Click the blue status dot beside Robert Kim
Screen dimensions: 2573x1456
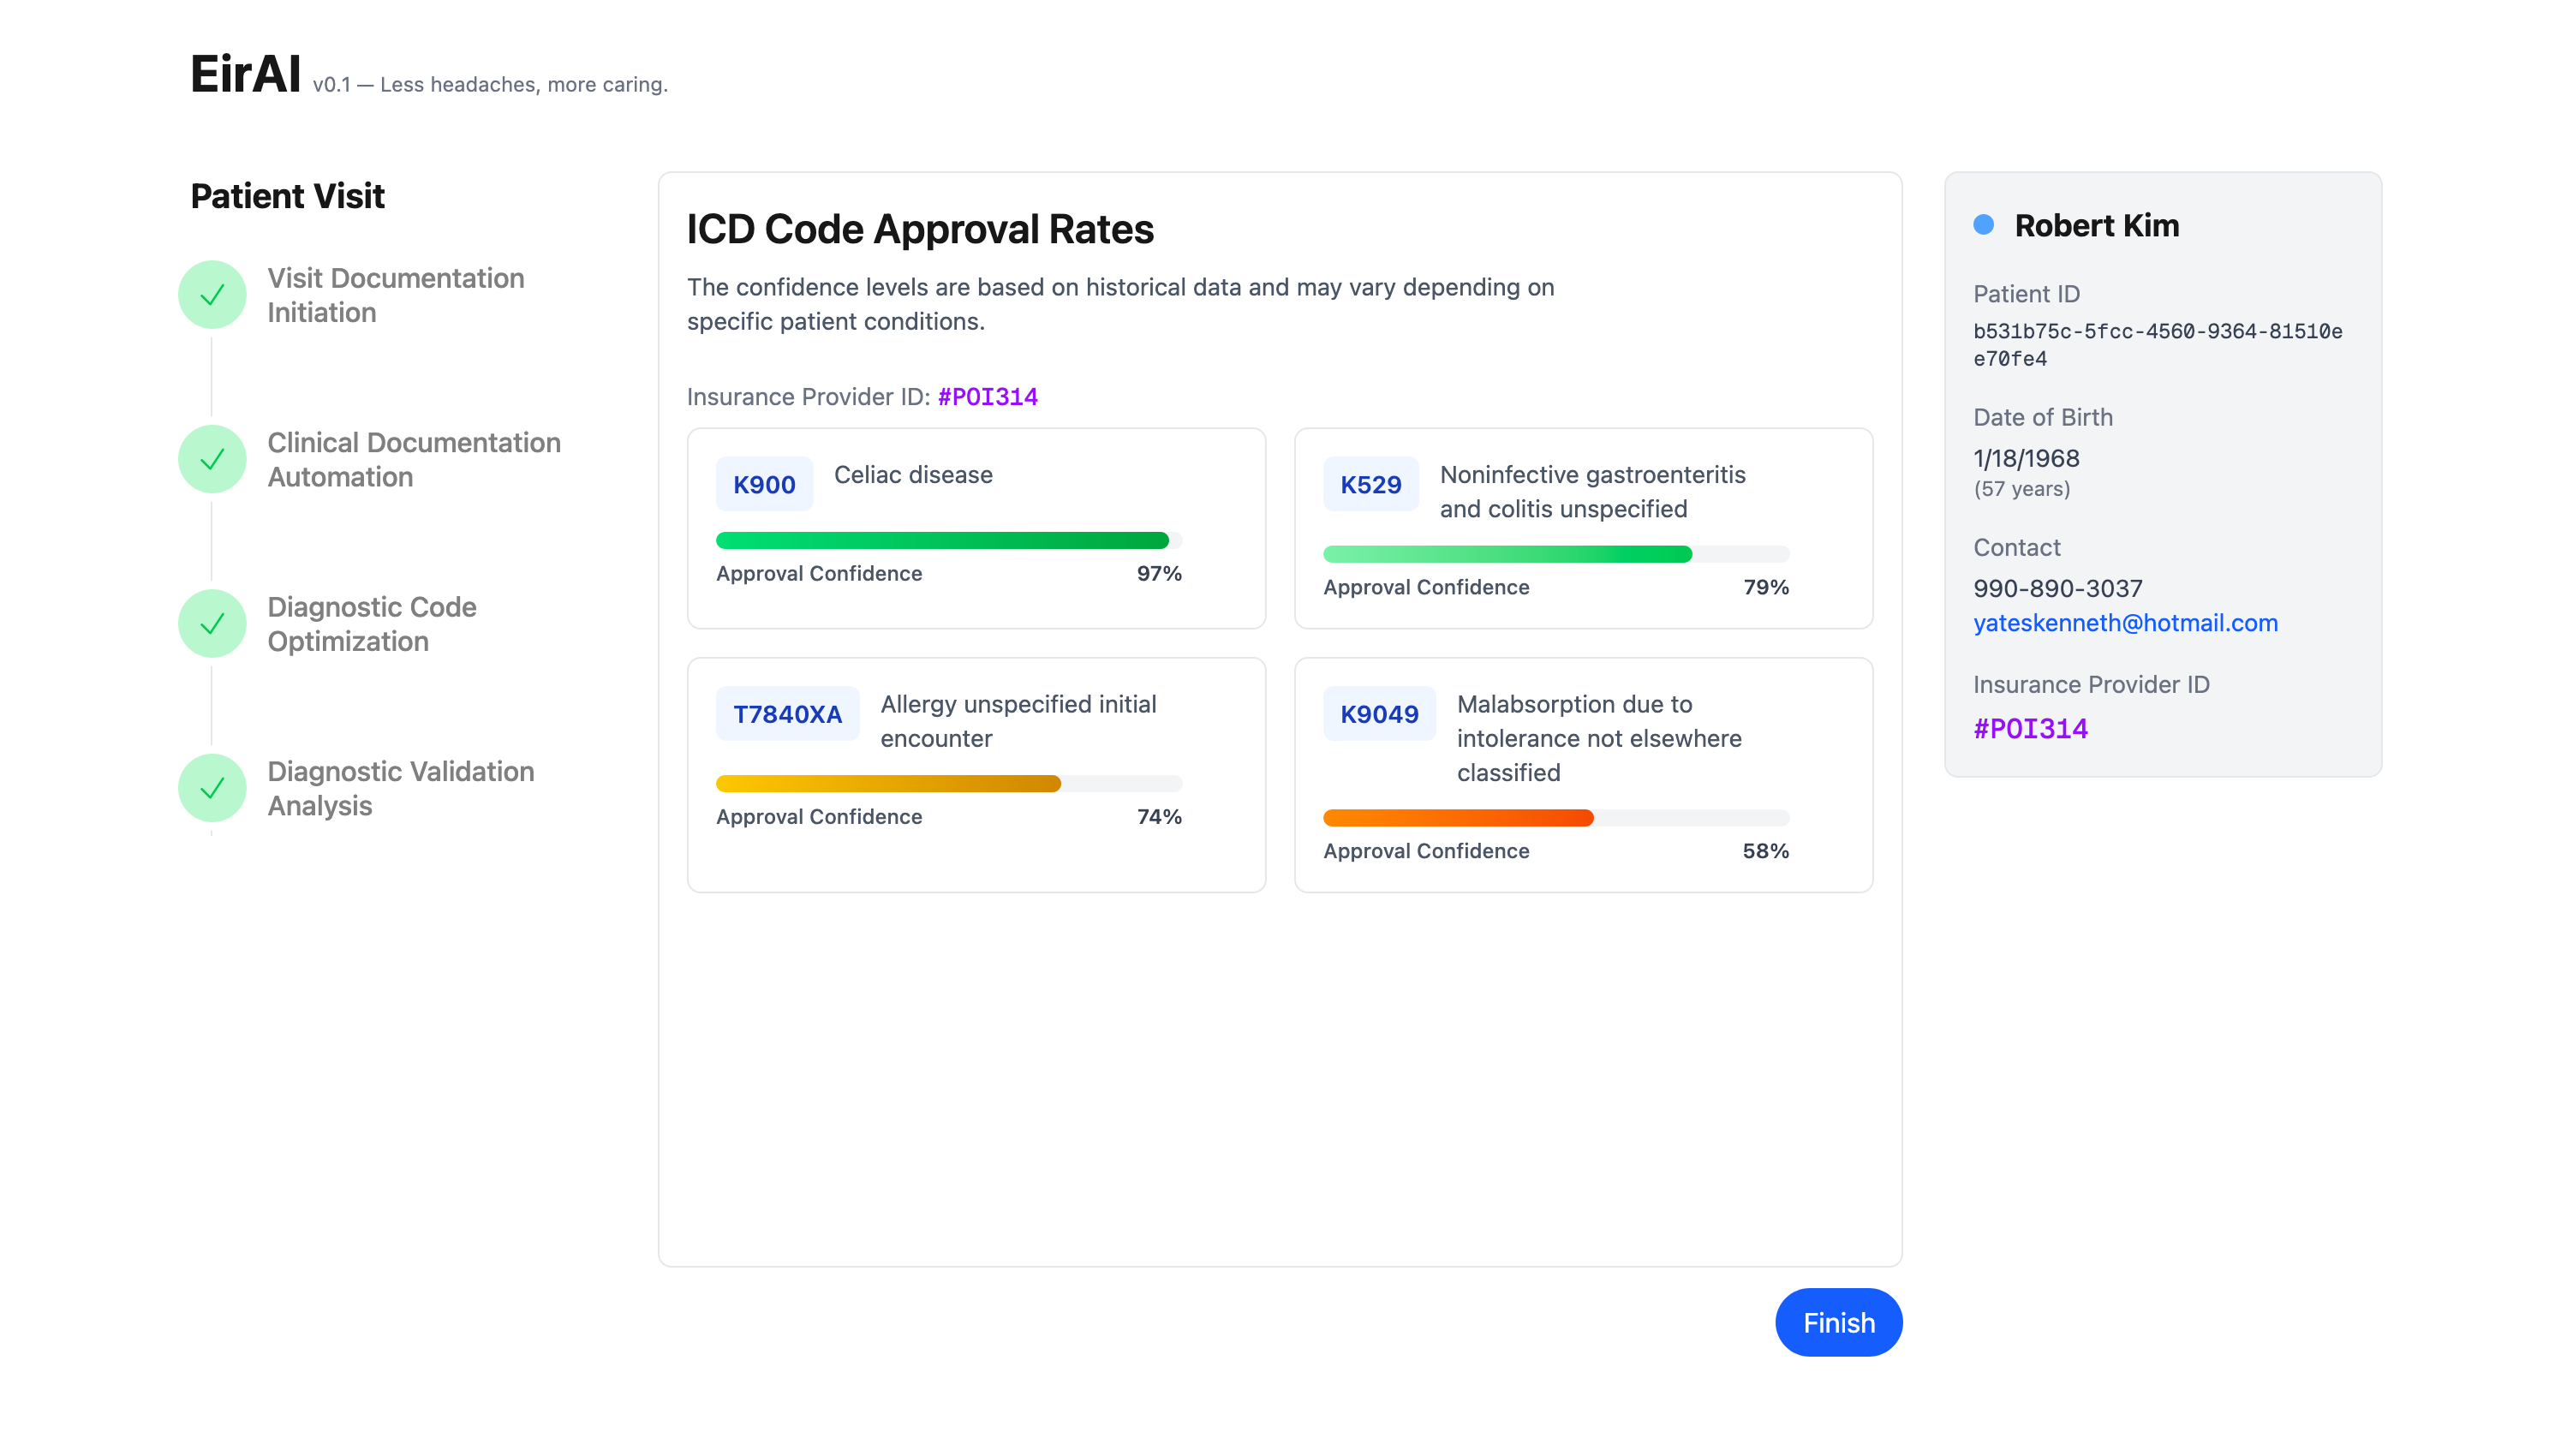[1984, 225]
